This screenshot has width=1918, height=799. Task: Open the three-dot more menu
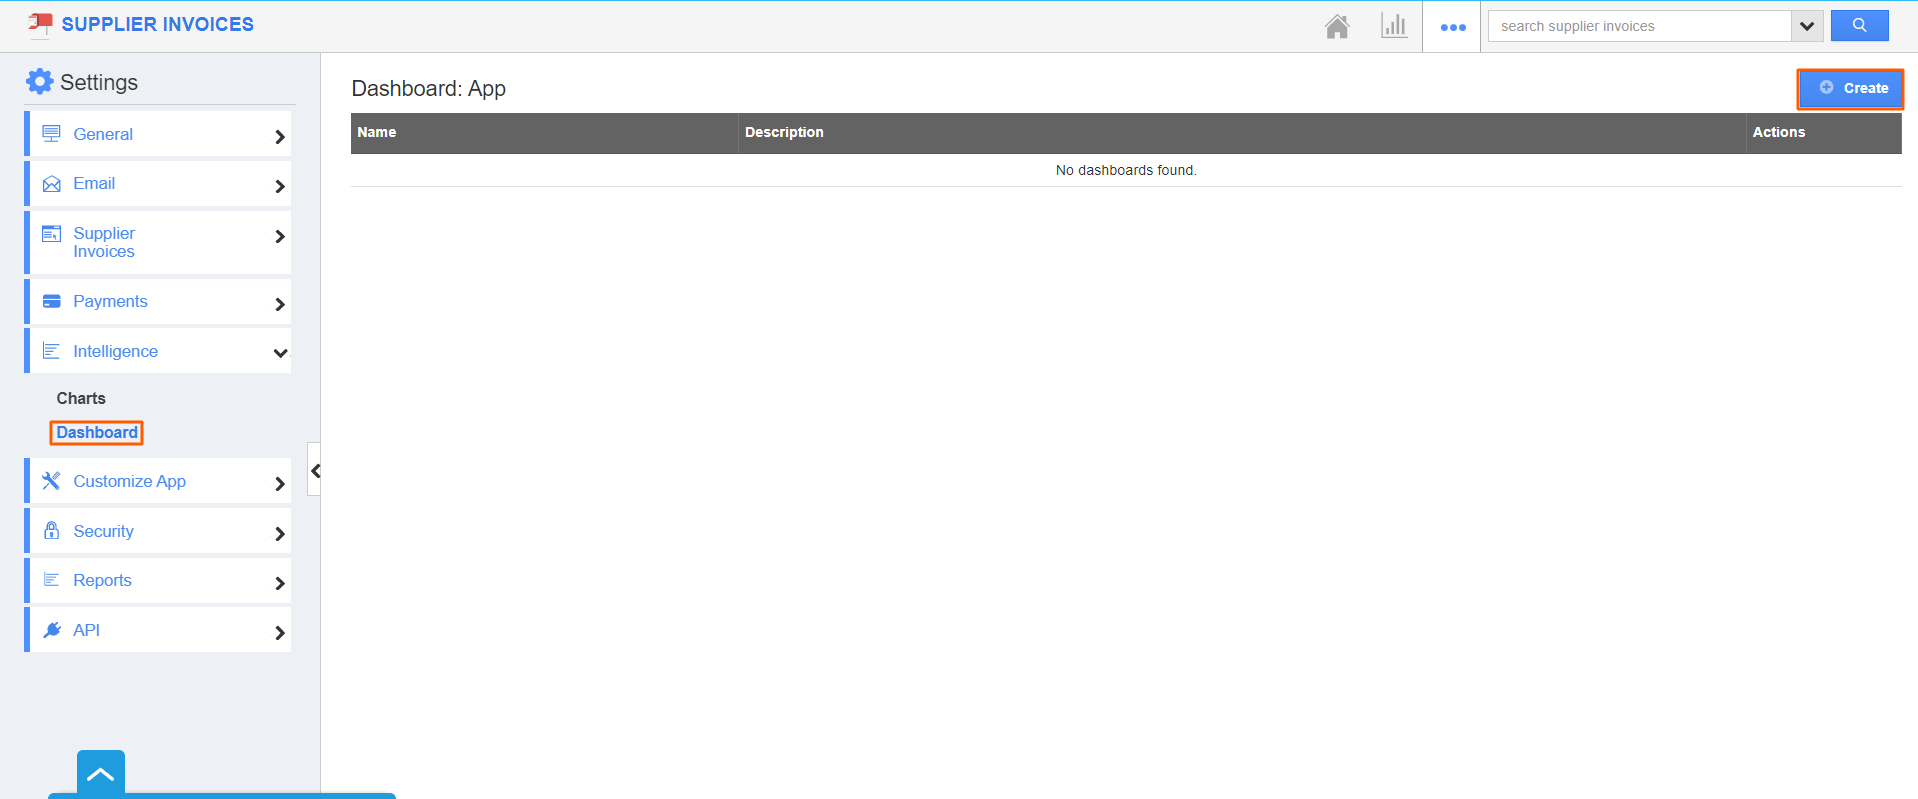coord(1453,27)
